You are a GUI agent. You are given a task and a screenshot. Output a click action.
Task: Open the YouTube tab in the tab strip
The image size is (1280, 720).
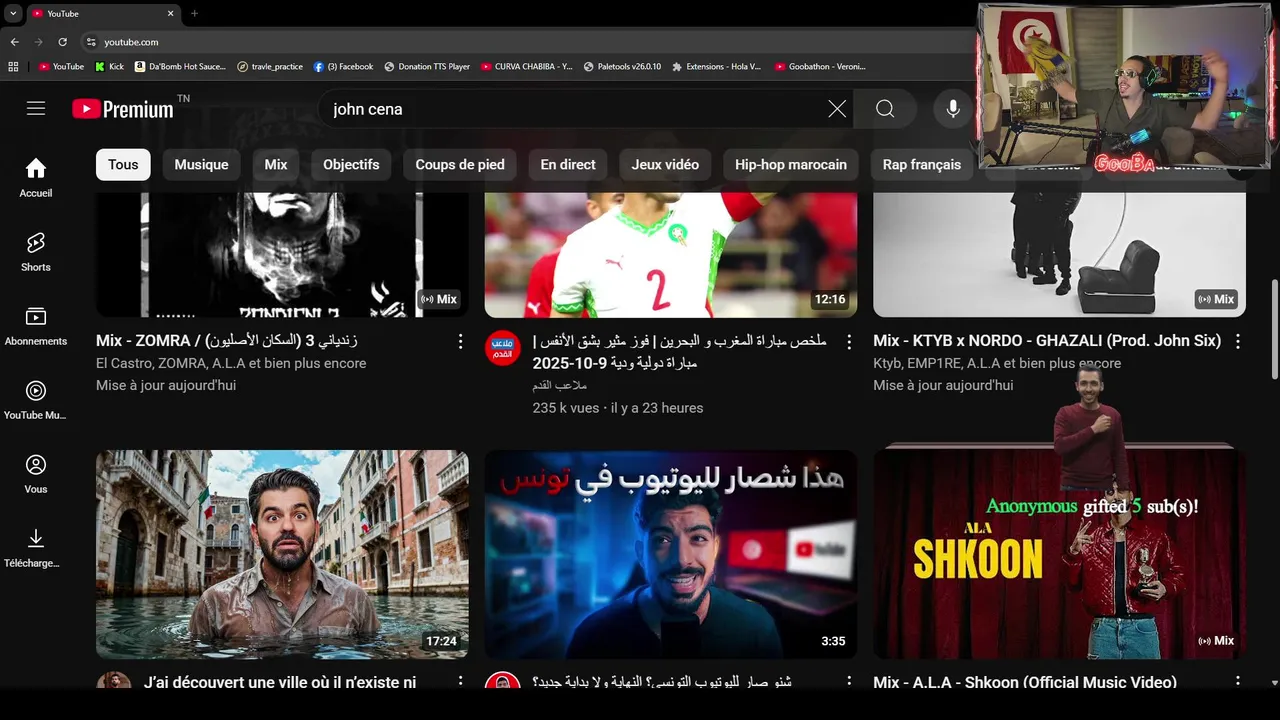[x=102, y=13]
